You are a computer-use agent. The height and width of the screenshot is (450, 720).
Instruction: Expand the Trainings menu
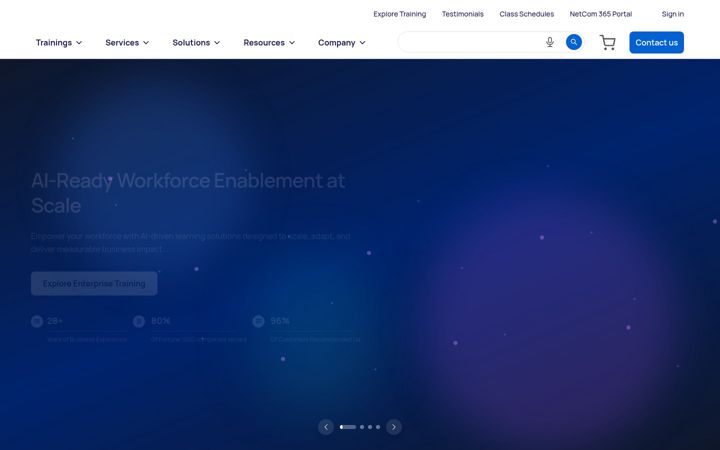(x=59, y=43)
